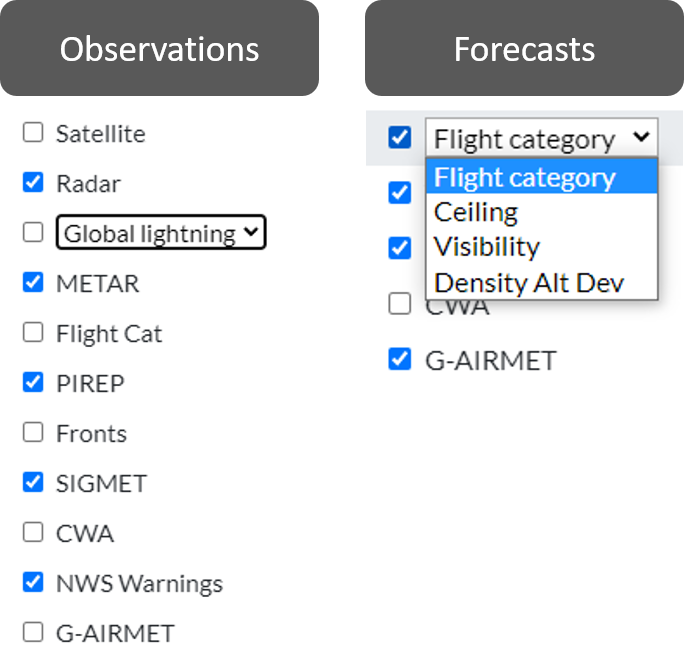Uncheck the NWS Warnings checkbox
Viewport: 684px width, 667px height.
coord(34,583)
